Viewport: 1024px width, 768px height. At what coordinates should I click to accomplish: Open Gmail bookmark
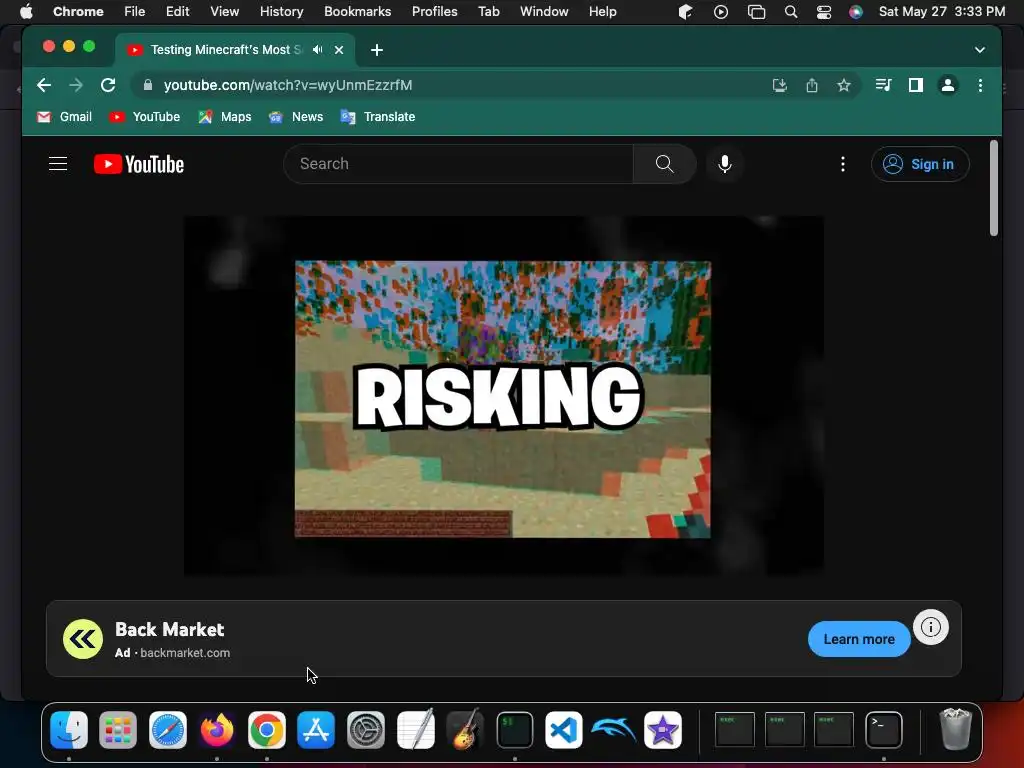(64, 117)
